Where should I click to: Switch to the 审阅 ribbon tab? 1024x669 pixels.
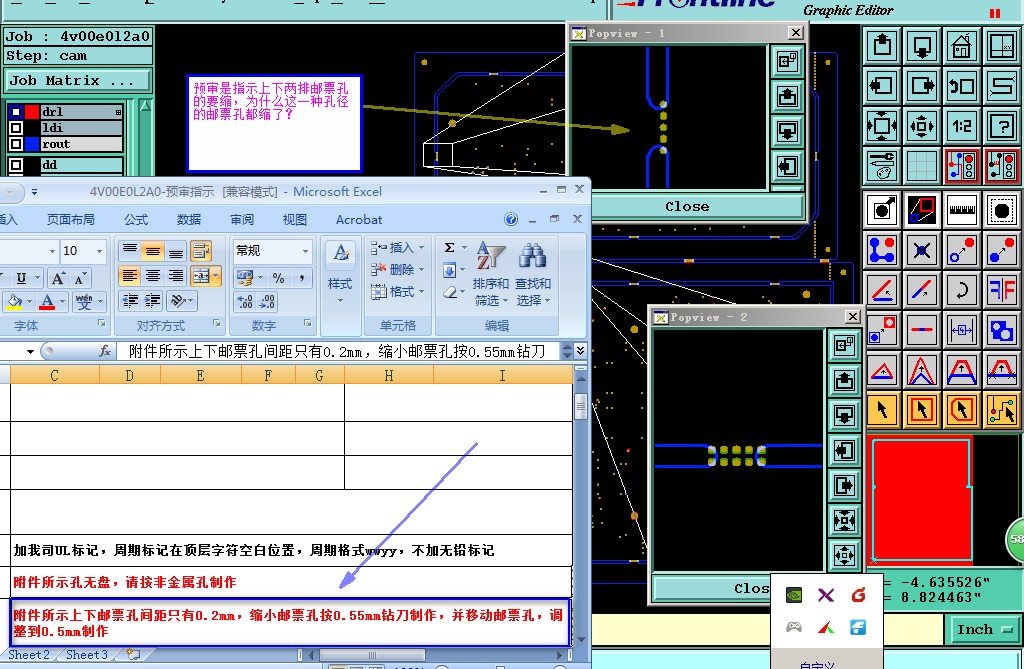tap(242, 220)
